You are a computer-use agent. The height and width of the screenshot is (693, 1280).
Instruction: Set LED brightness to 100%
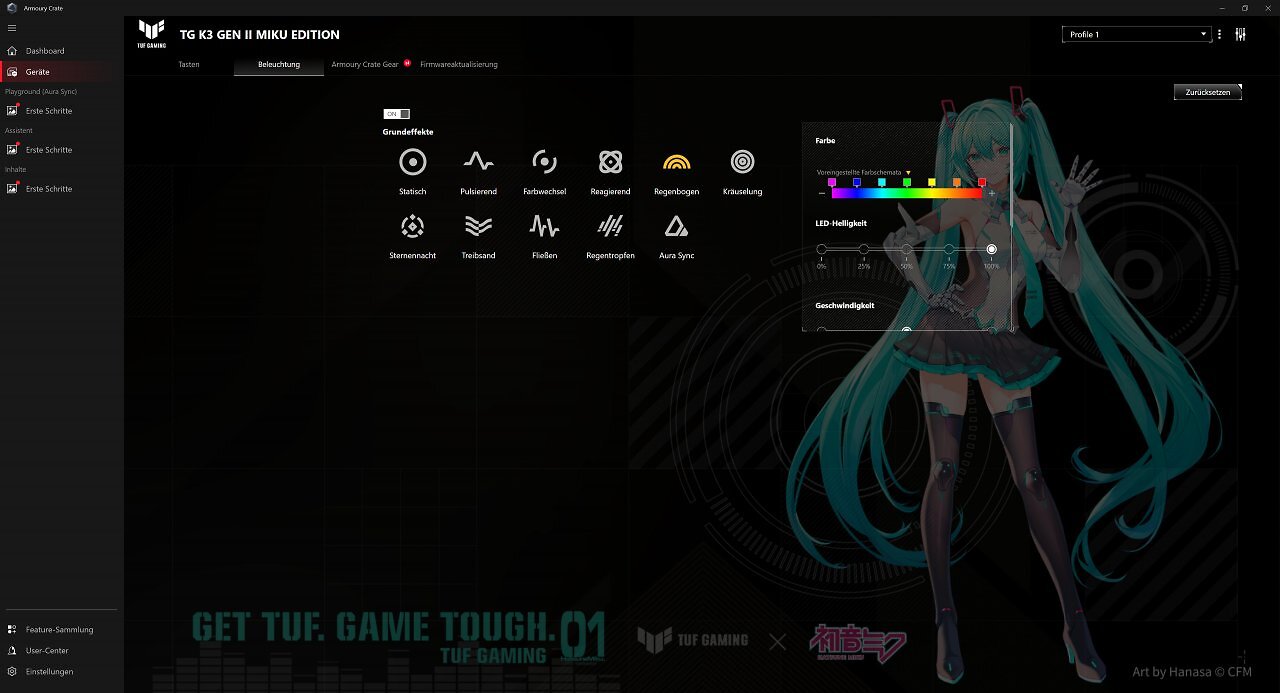click(991, 249)
